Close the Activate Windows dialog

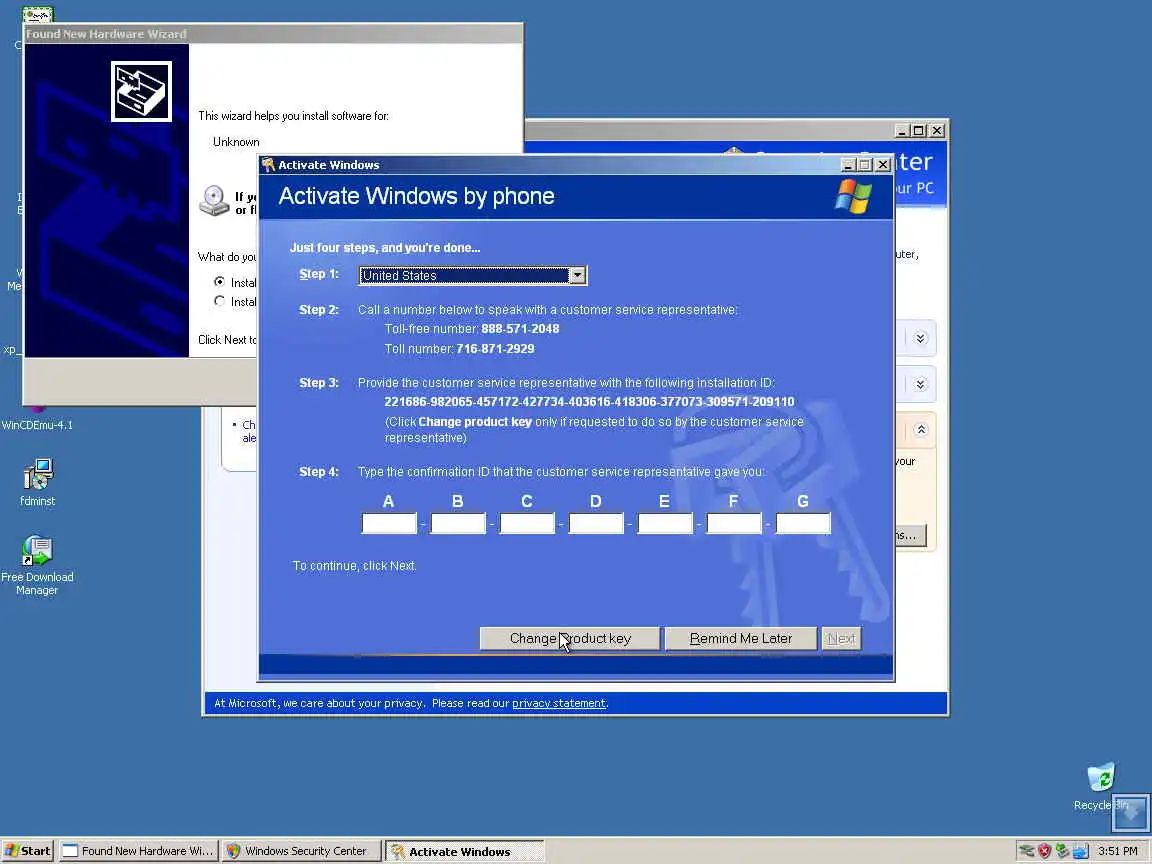883,165
